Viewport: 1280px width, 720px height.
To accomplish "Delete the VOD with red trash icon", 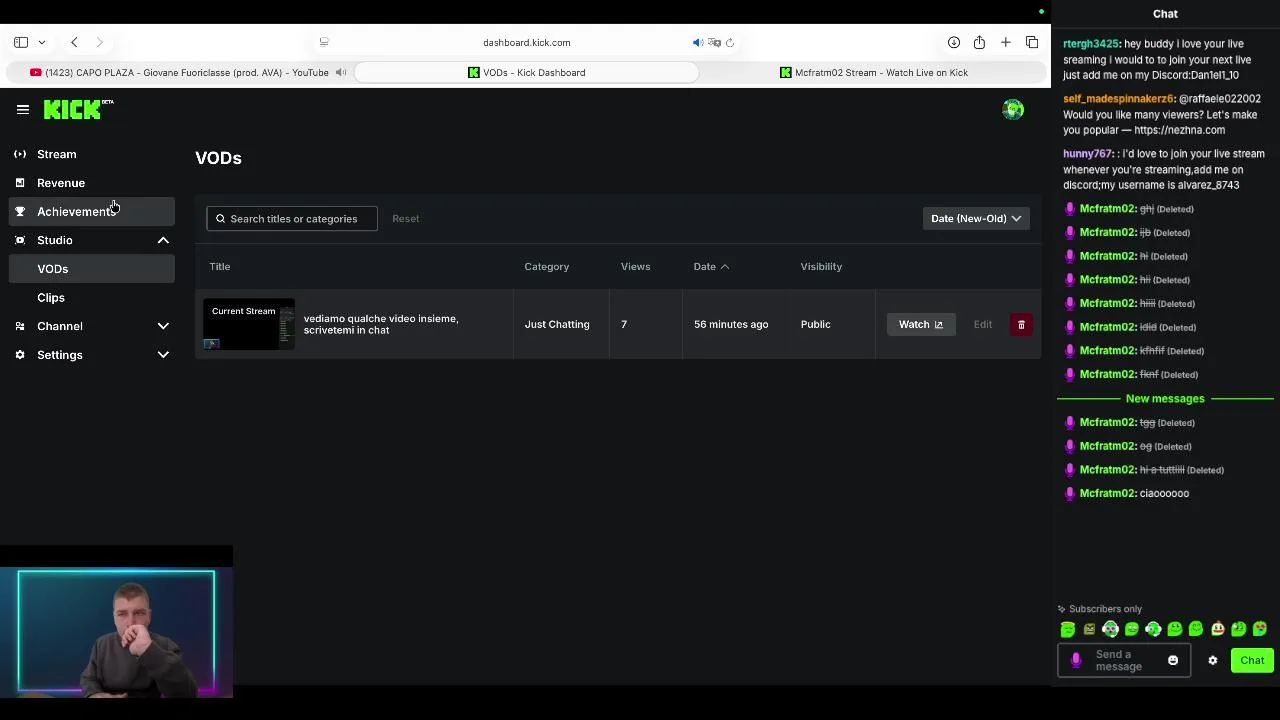I will 1021,324.
